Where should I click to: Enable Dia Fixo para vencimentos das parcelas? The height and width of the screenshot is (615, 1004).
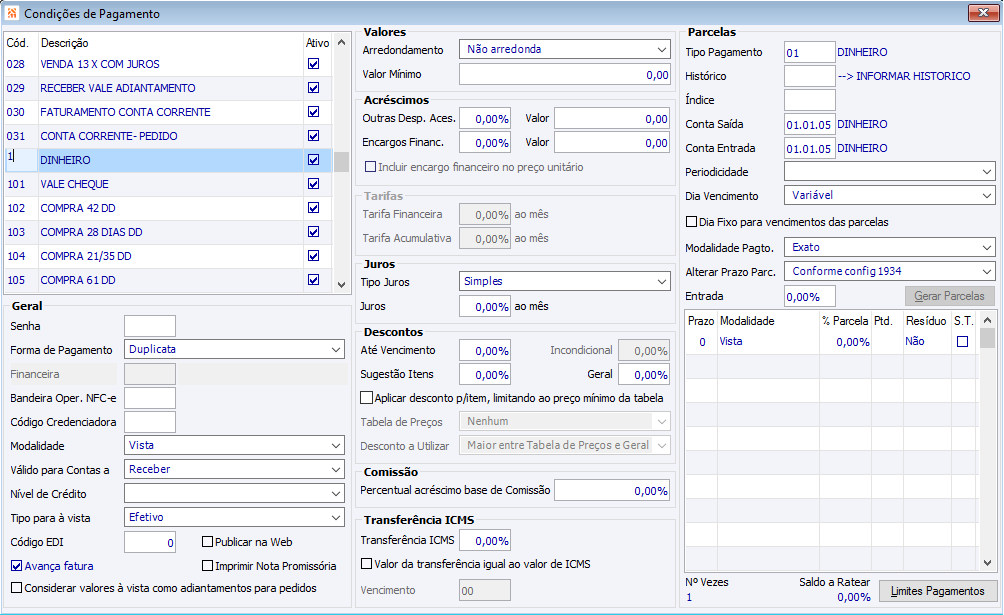(692, 222)
